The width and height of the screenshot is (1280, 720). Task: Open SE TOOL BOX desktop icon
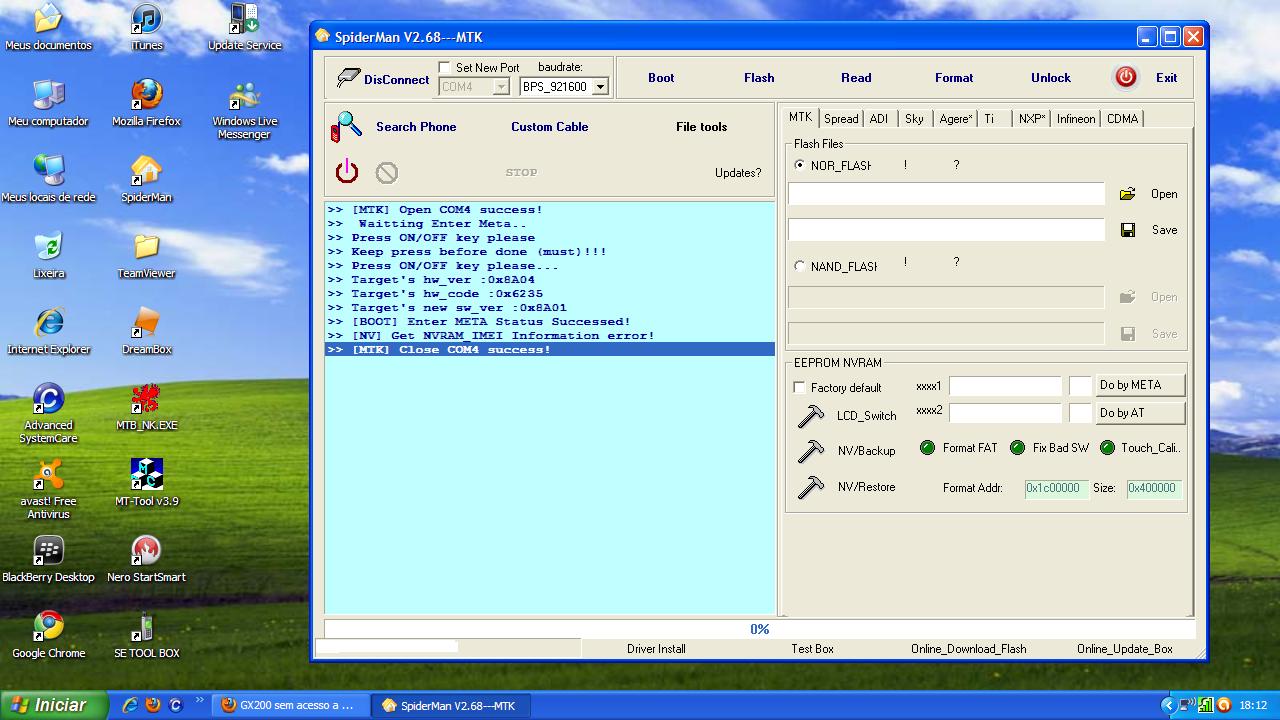146,635
